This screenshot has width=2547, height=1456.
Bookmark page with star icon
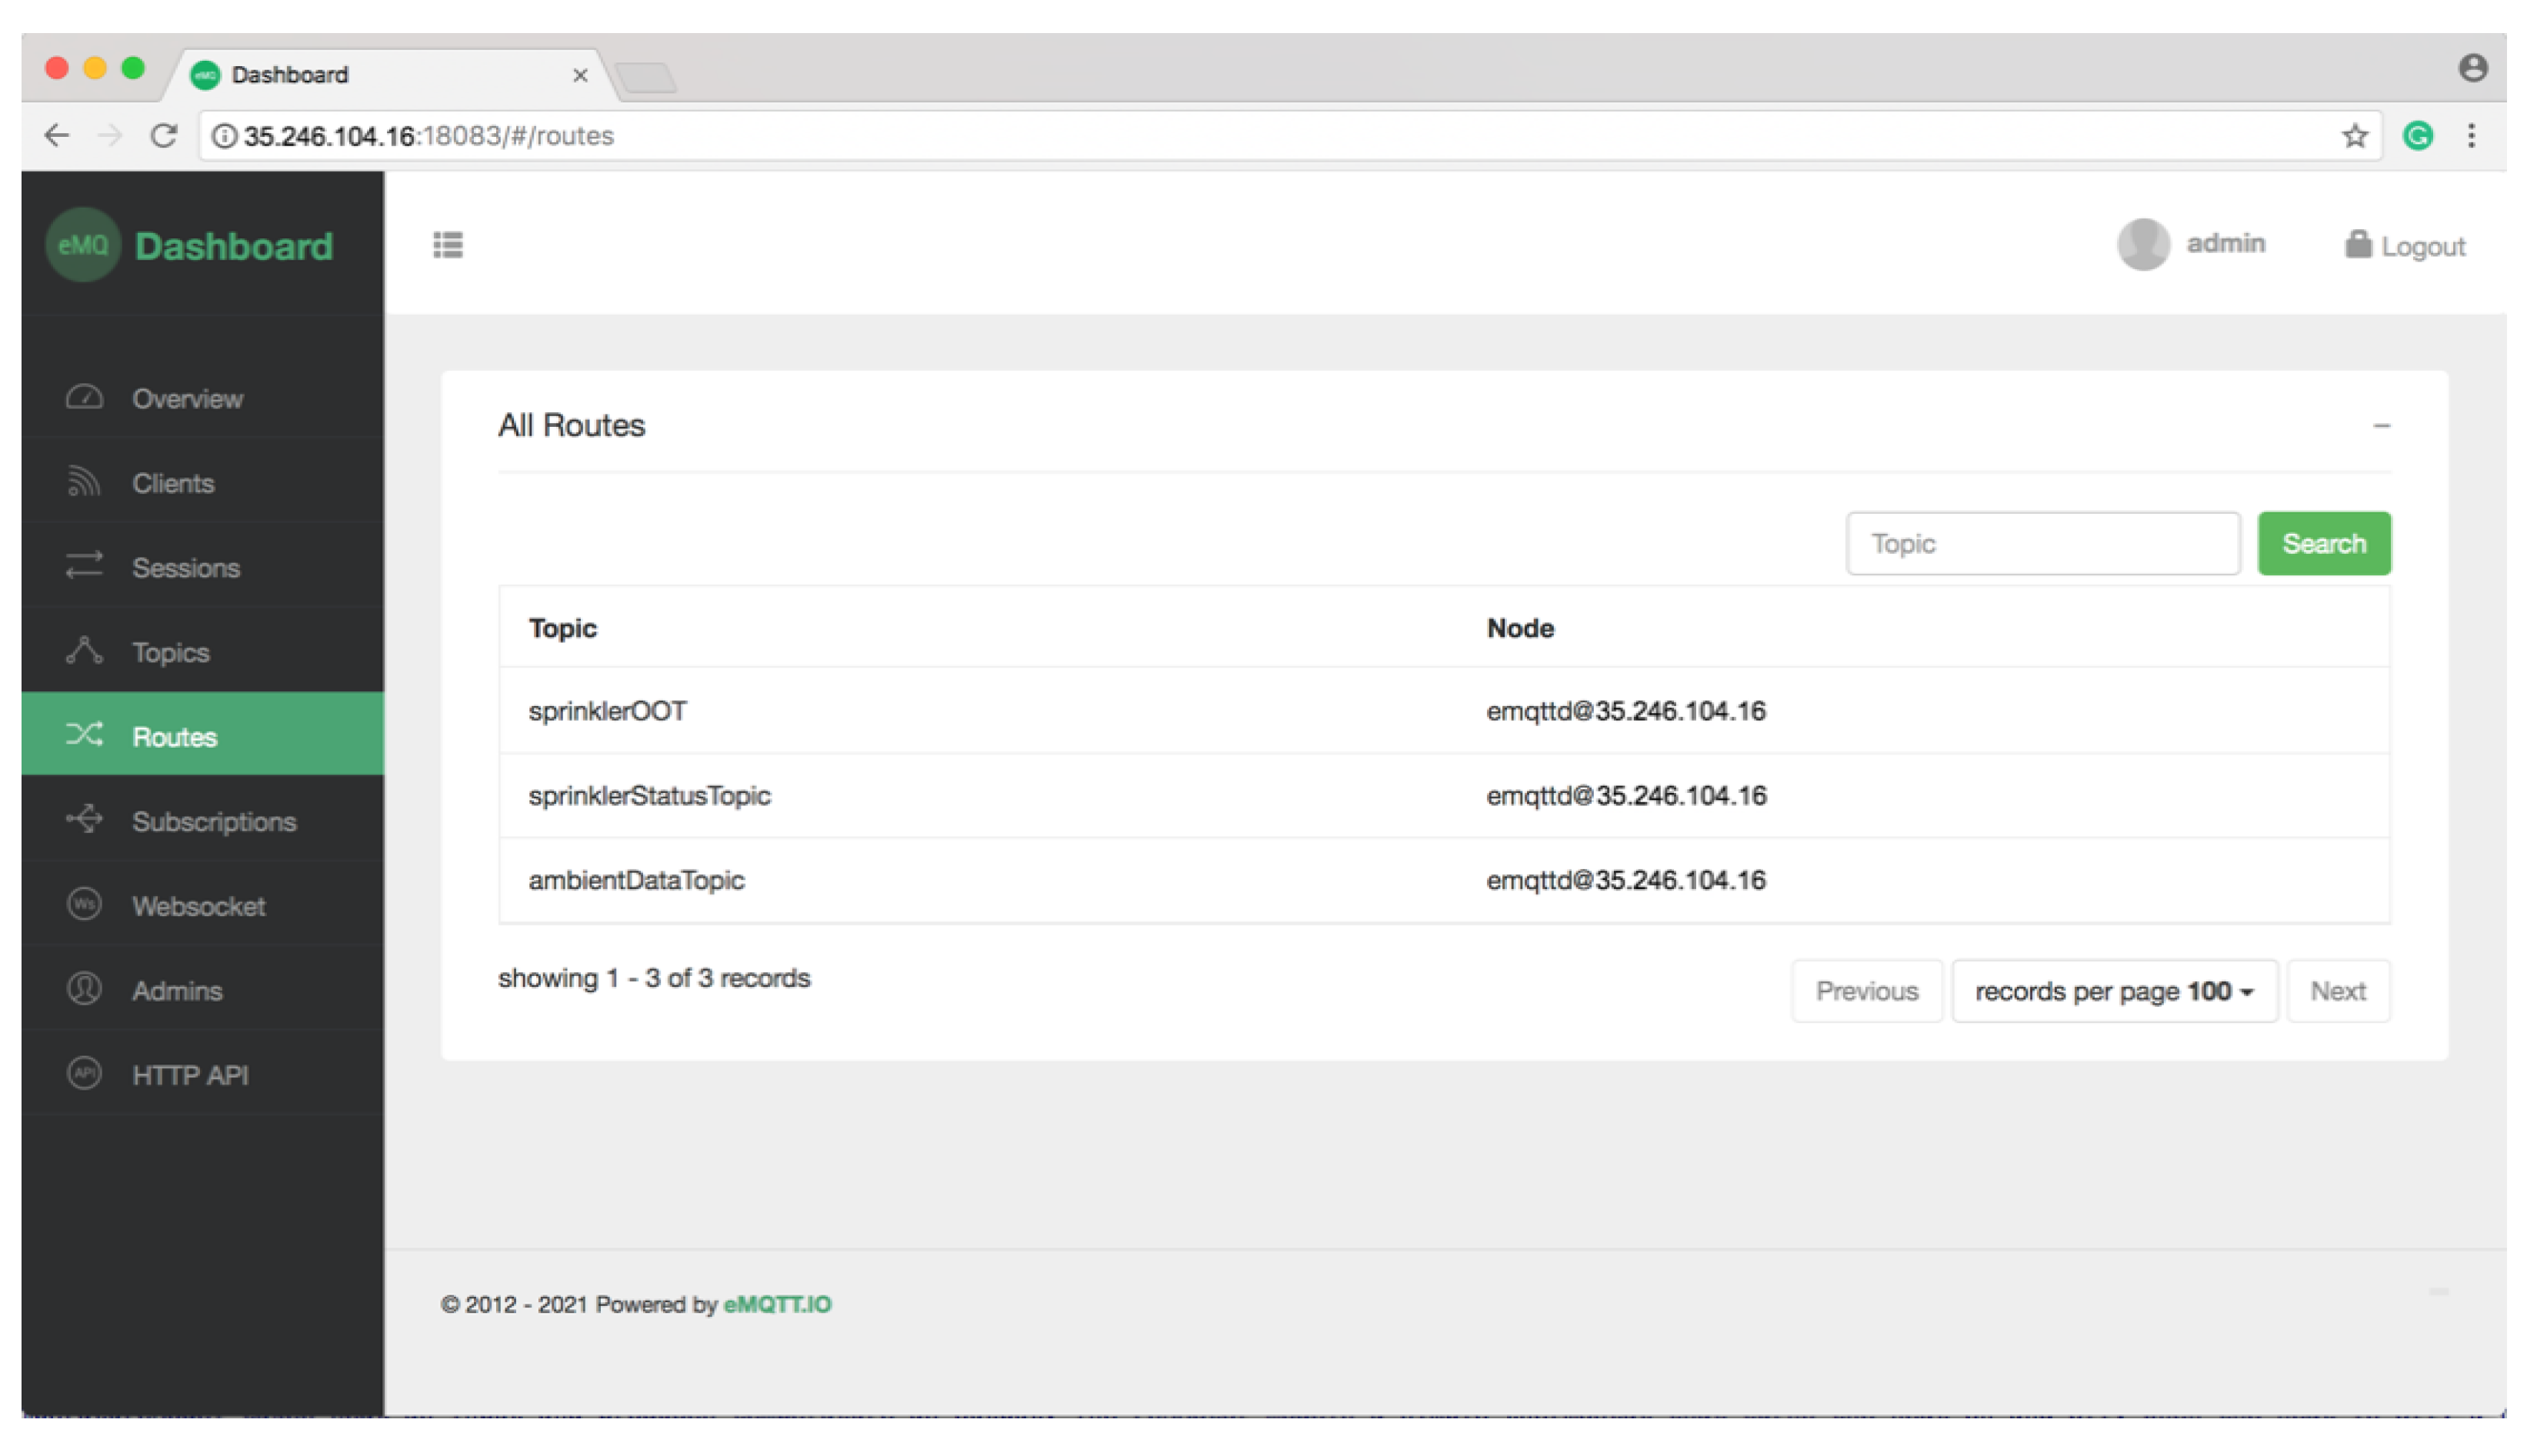coord(2355,136)
